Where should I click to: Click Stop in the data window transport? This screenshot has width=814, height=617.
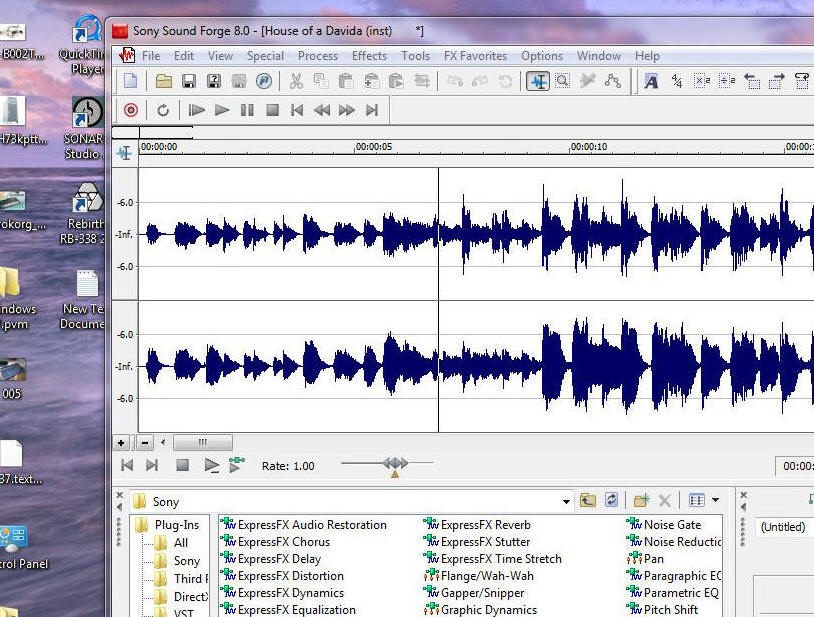182,465
